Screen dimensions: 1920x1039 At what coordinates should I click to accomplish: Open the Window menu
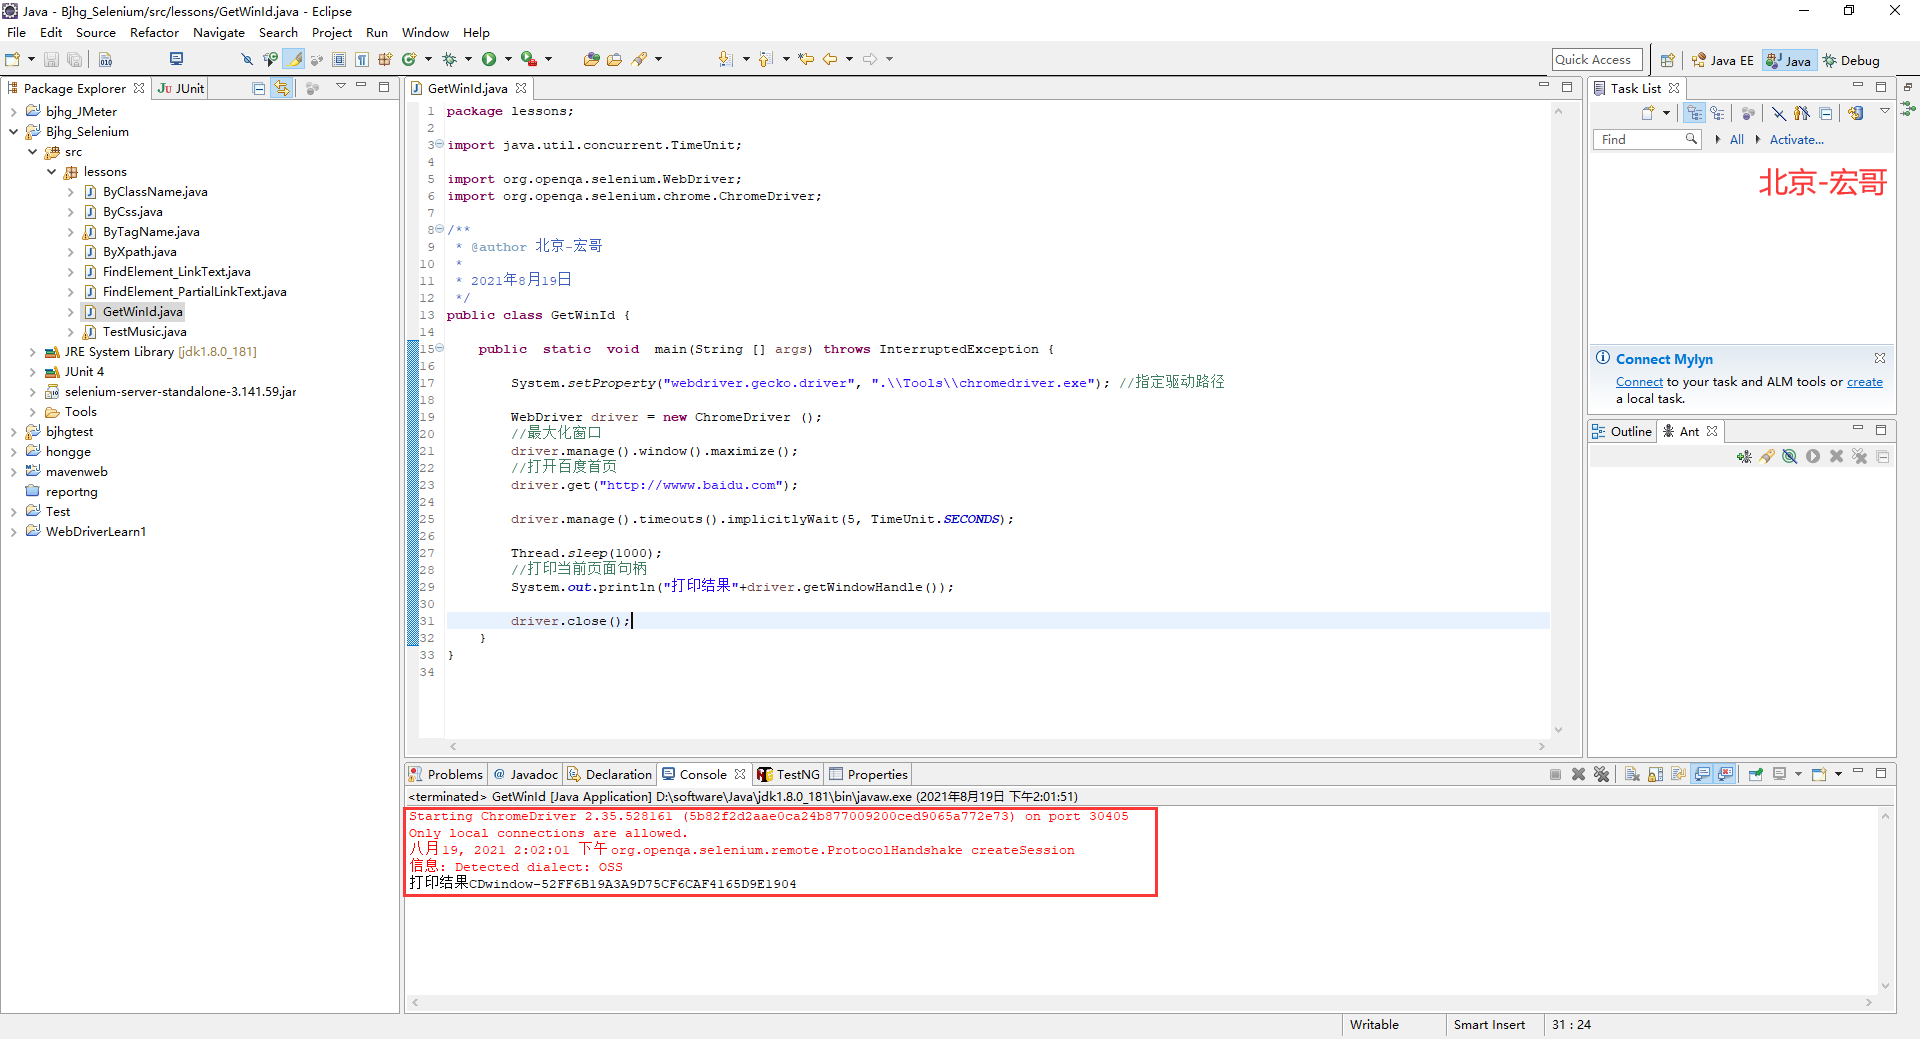[x=425, y=33]
